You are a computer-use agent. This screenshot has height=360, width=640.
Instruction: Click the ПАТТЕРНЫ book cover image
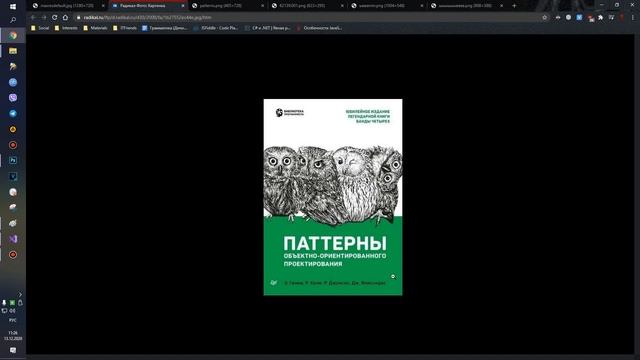(x=333, y=197)
